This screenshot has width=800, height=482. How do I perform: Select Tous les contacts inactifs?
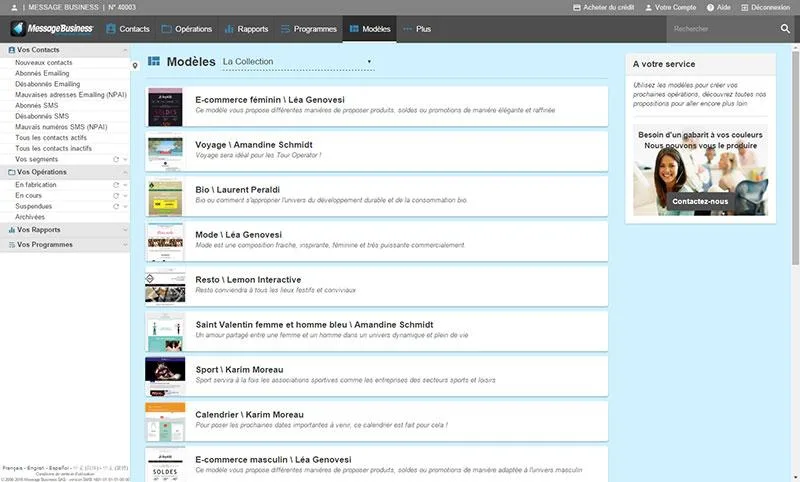pyautogui.click(x=54, y=148)
